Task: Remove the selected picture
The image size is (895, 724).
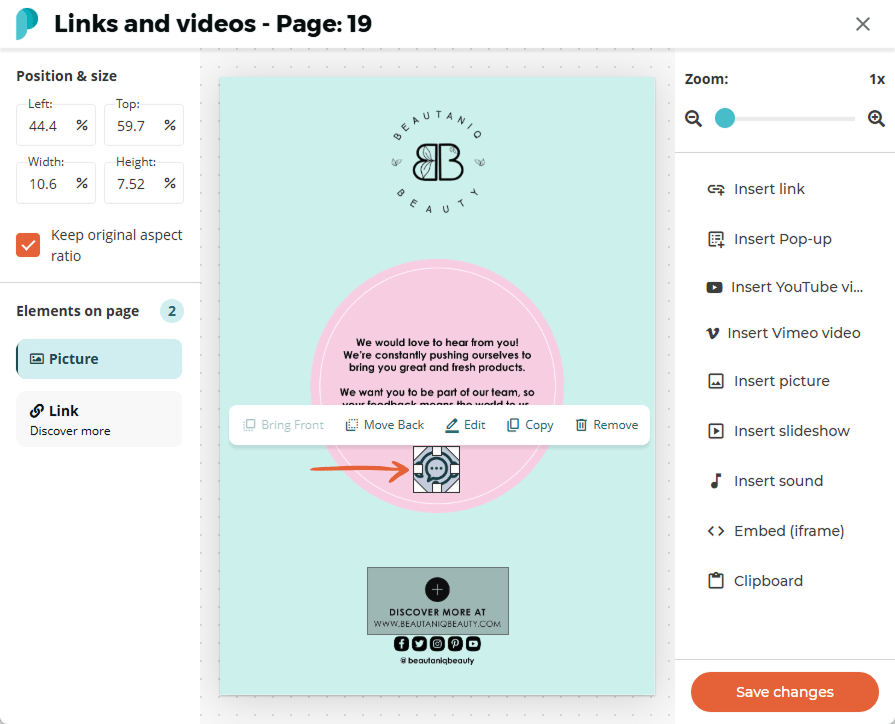Action: point(607,425)
